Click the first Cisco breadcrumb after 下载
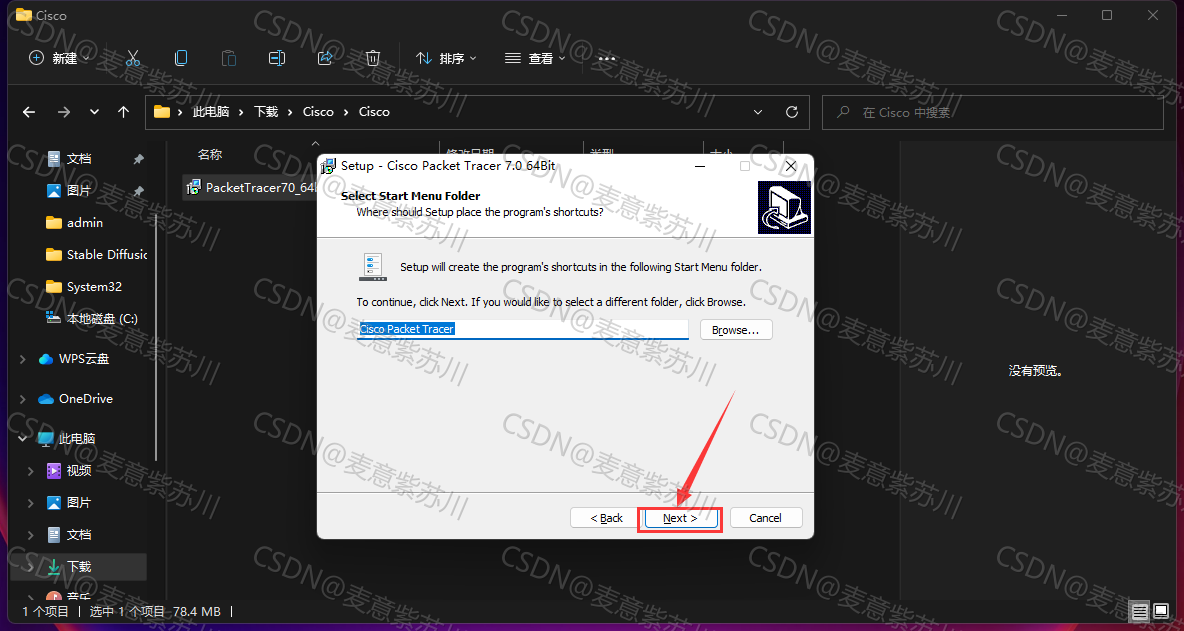Screen dimensions: 1184x631 click(318, 112)
